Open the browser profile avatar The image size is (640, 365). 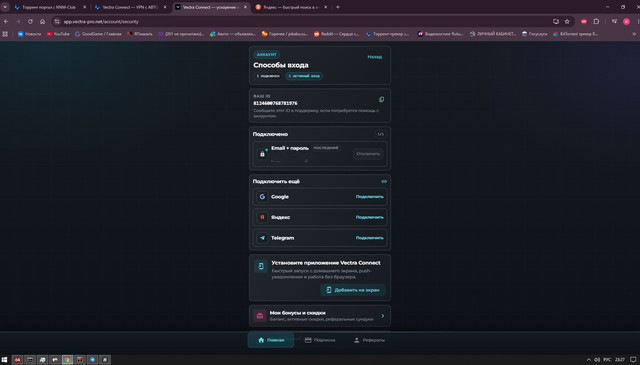(x=626, y=22)
